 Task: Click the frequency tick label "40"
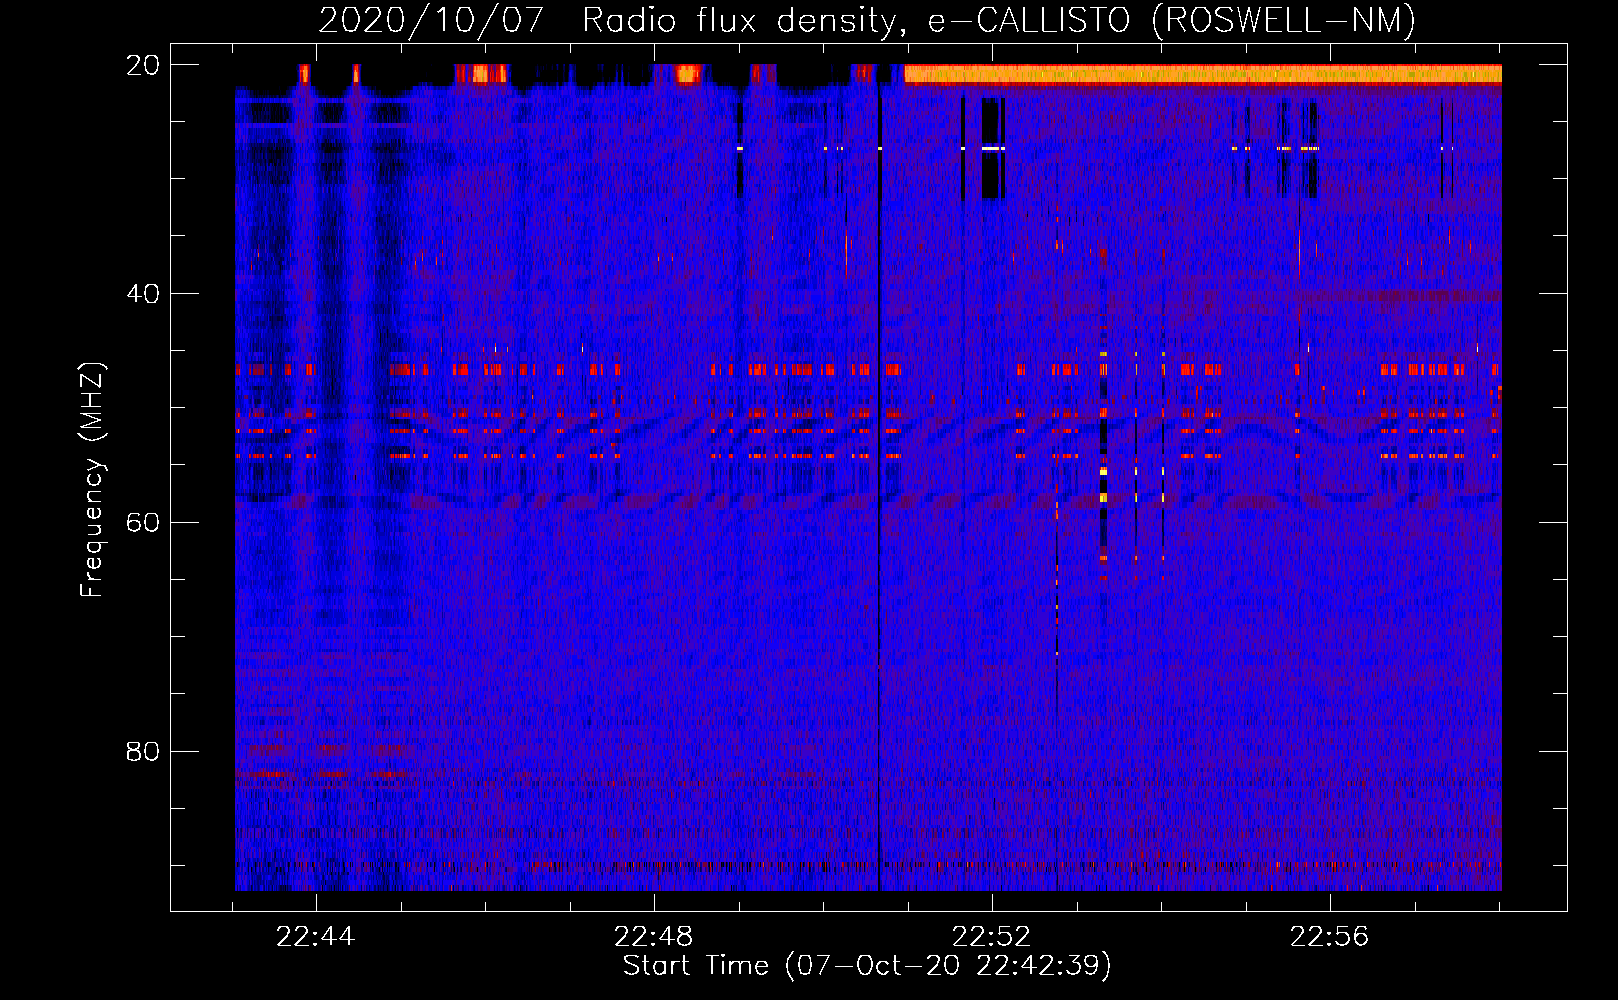click(143, 294)
